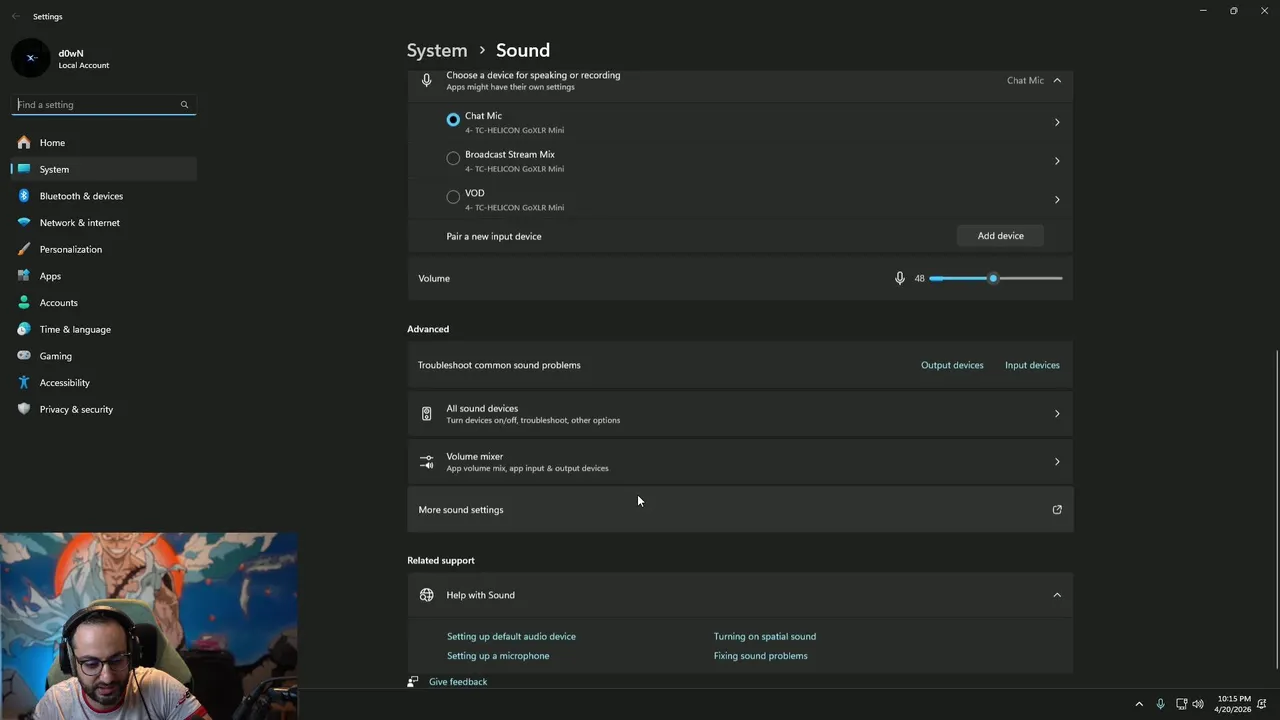Click the Accessibility icon in the sidebar
Screen dimensions: 1280x720
(x=24, y=382)
